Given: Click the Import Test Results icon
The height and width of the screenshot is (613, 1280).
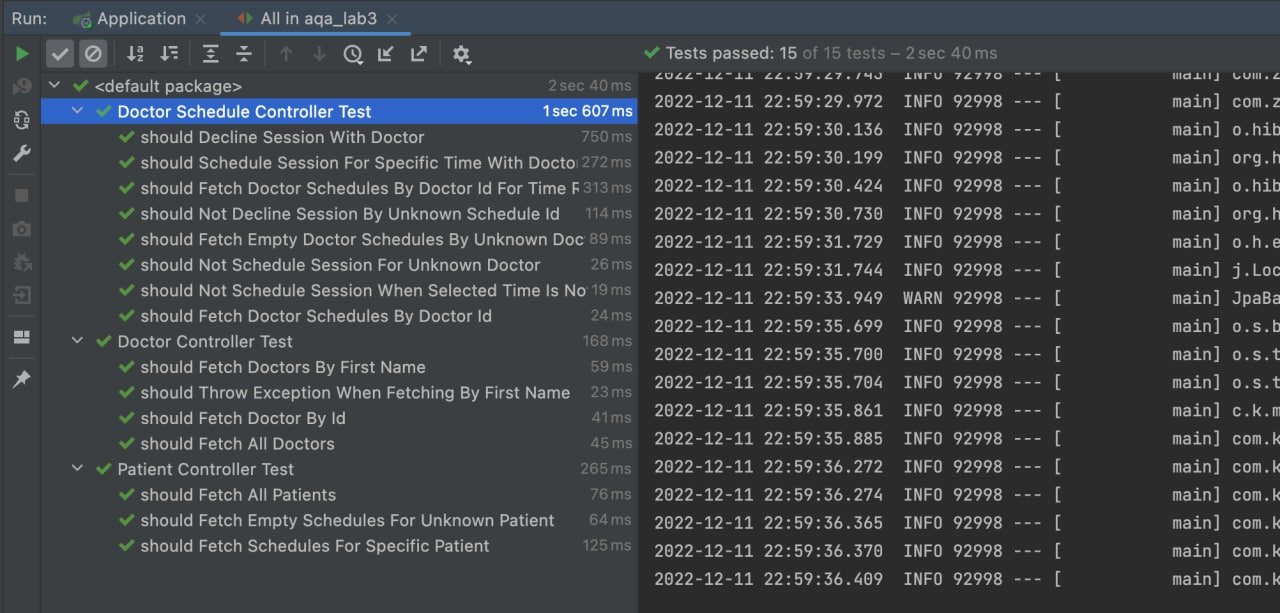Looking at the screenshot, I should [385, 53].
